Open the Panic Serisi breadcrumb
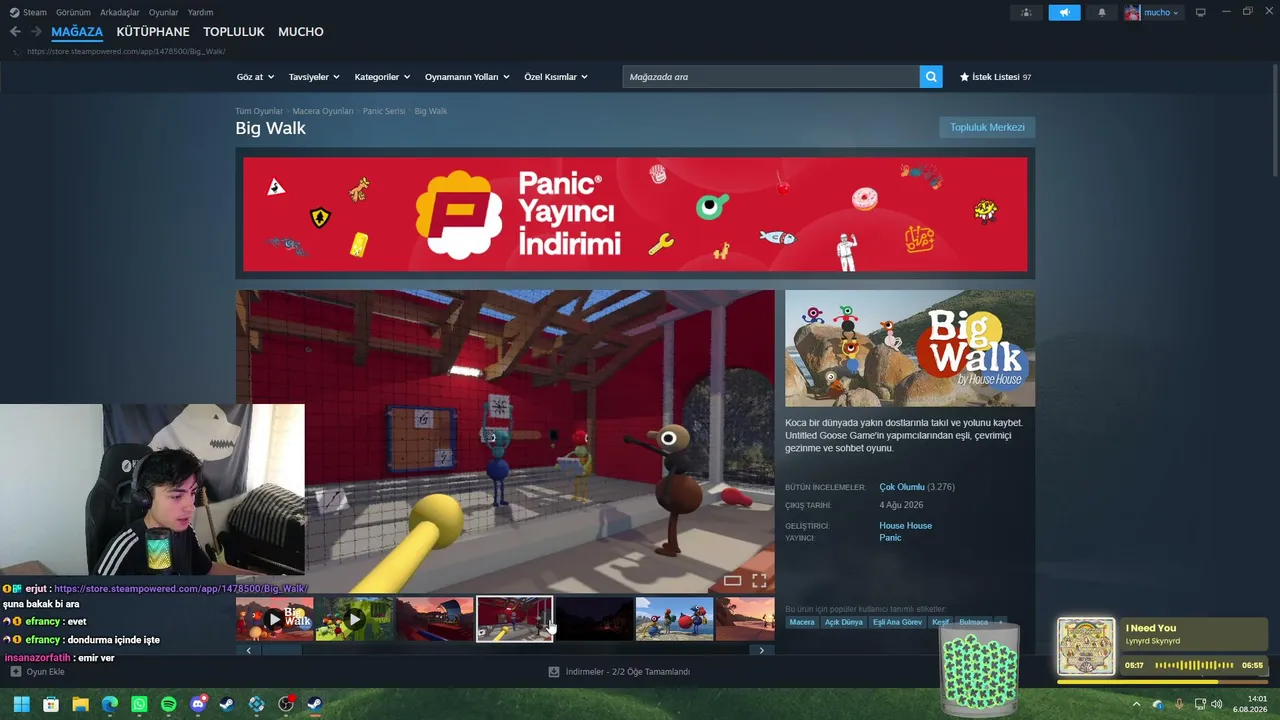 click(384, 111)
